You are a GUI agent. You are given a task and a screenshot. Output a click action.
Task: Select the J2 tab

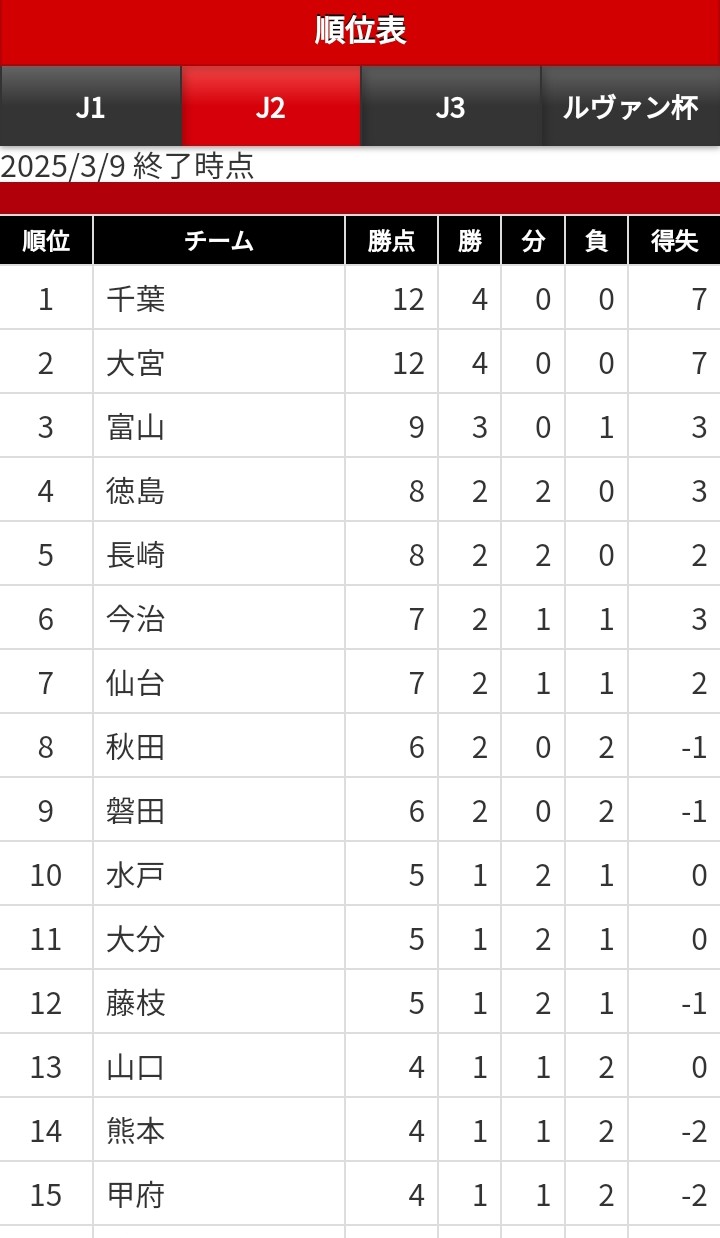pyautogui.click(x=270, y=107)
